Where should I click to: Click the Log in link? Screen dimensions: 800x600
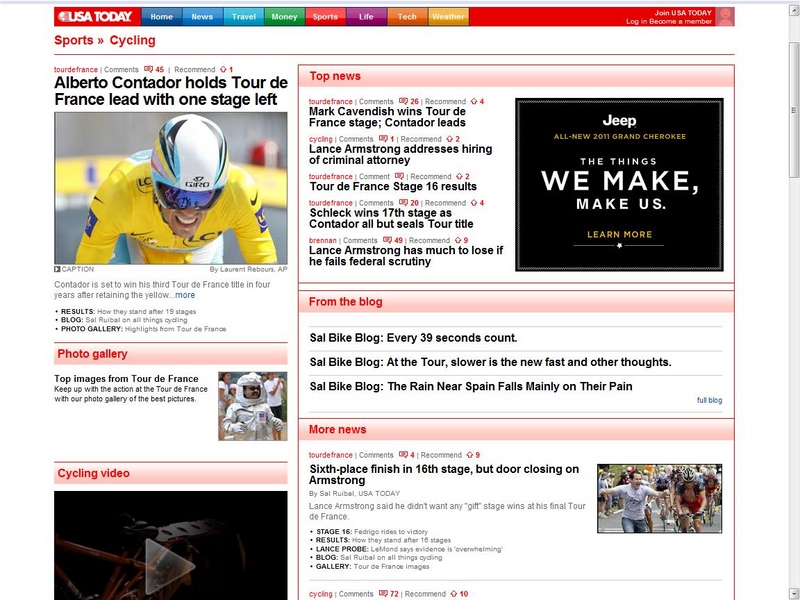[635, 21]
